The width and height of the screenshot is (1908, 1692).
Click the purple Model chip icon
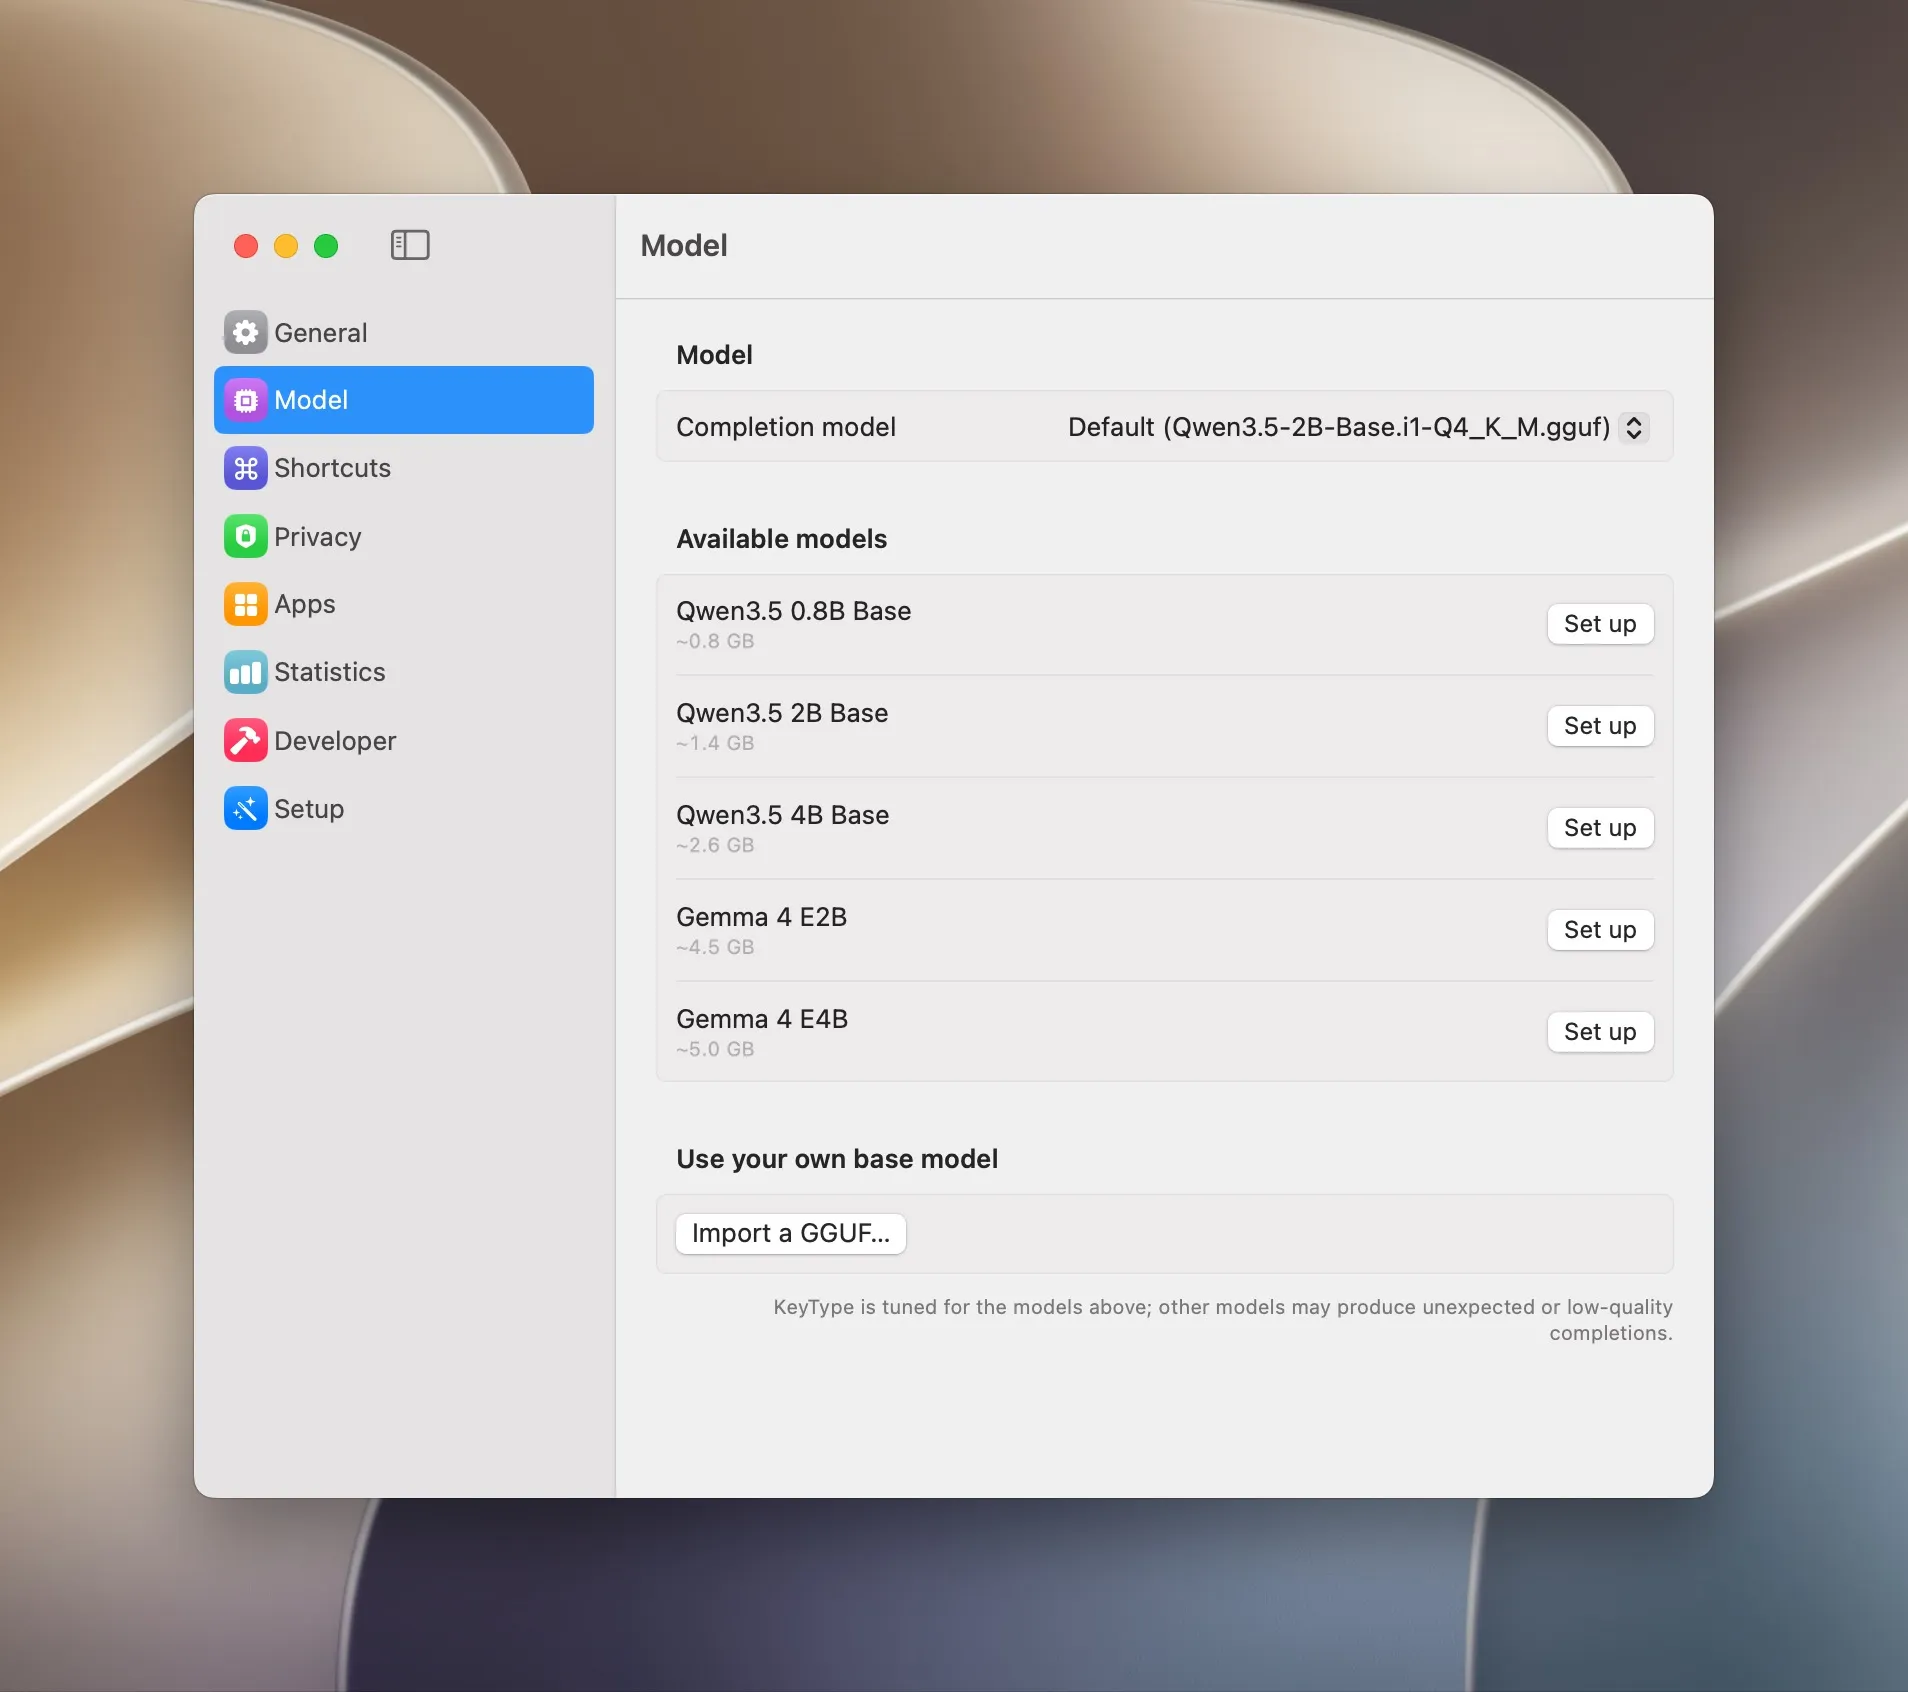pyautogui.click(x=246, y=400)
